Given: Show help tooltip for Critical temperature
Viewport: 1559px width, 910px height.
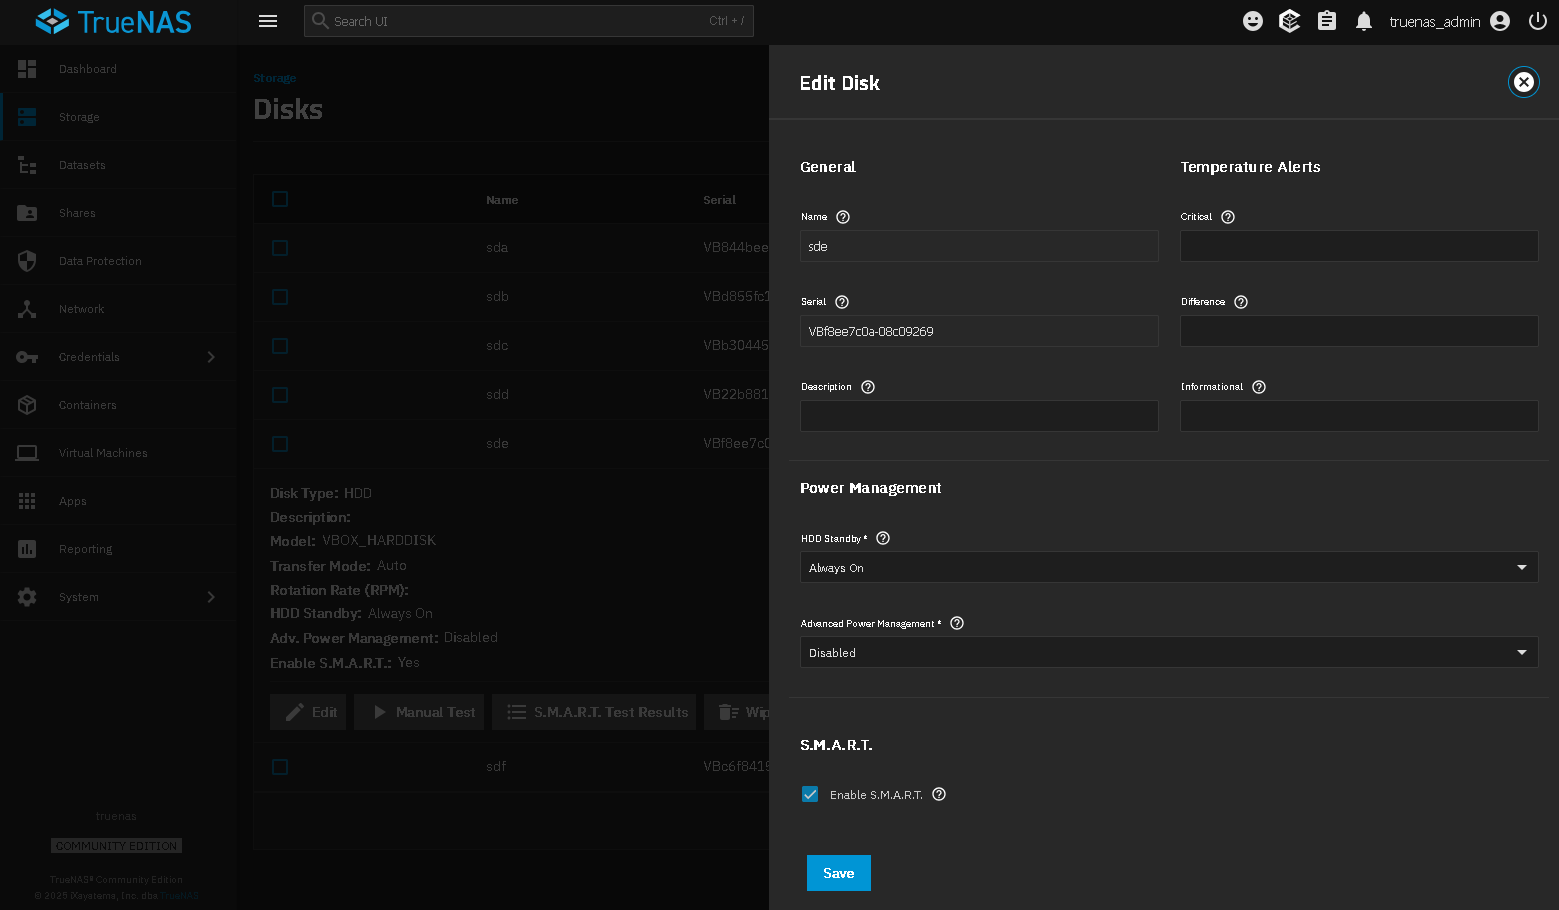Looking at the screenshot, I should 1228,217.
